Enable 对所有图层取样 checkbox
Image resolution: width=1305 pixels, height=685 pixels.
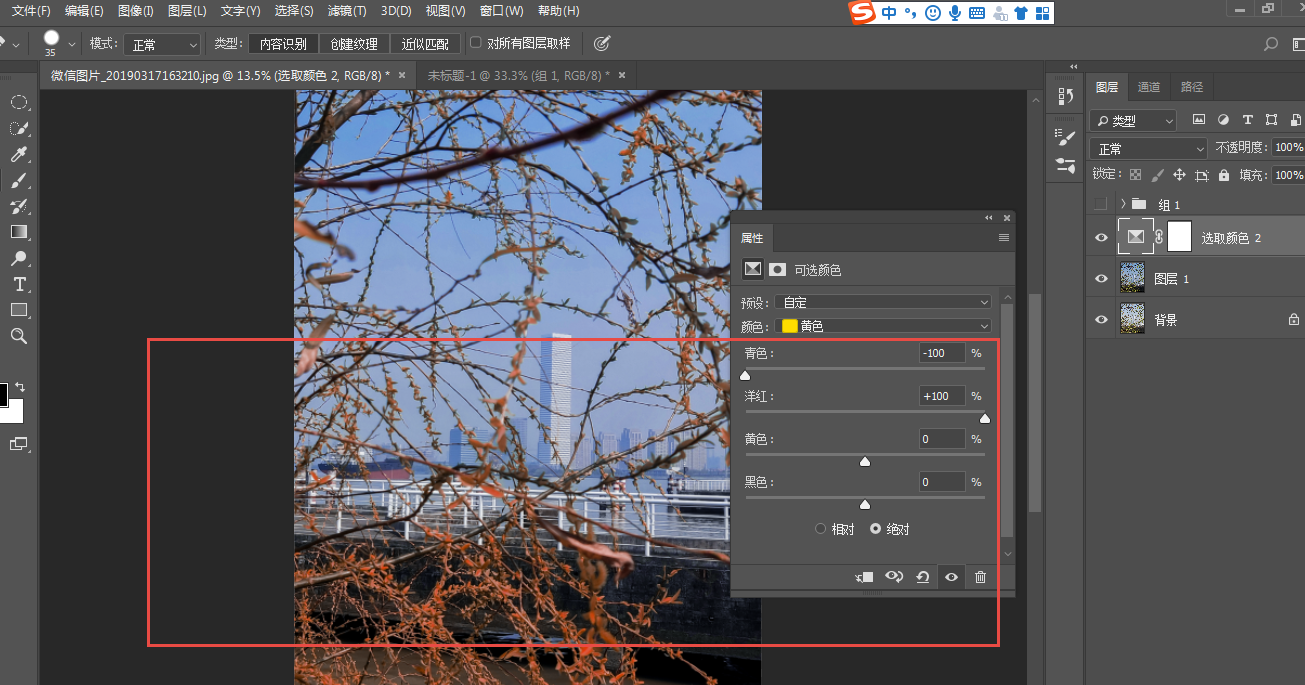click(476, 43)
